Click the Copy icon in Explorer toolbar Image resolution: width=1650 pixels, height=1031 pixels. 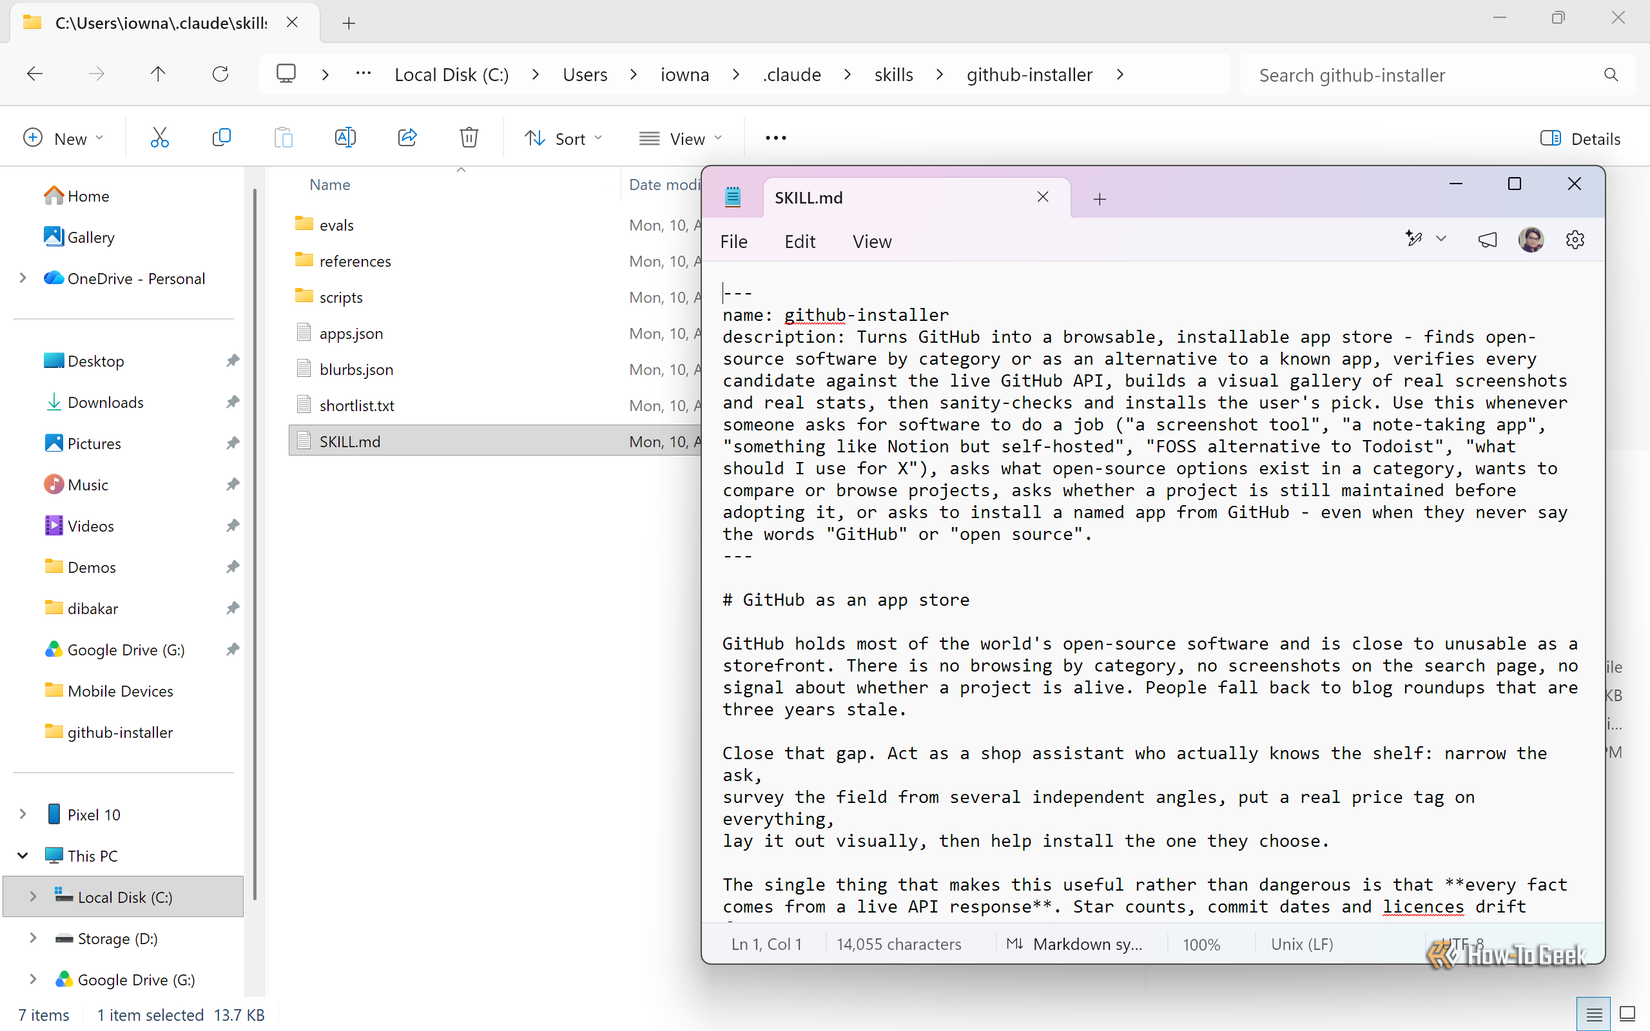tap(221, 138)
